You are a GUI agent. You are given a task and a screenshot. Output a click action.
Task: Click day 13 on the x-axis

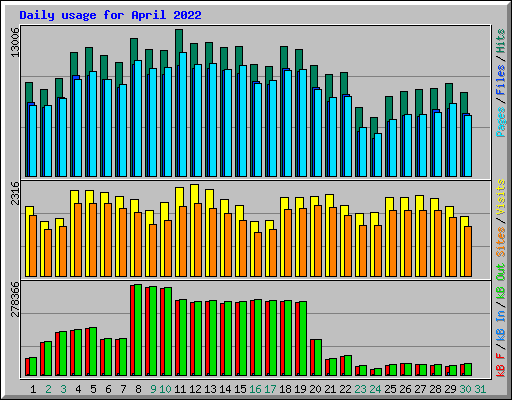pos(210,389)
